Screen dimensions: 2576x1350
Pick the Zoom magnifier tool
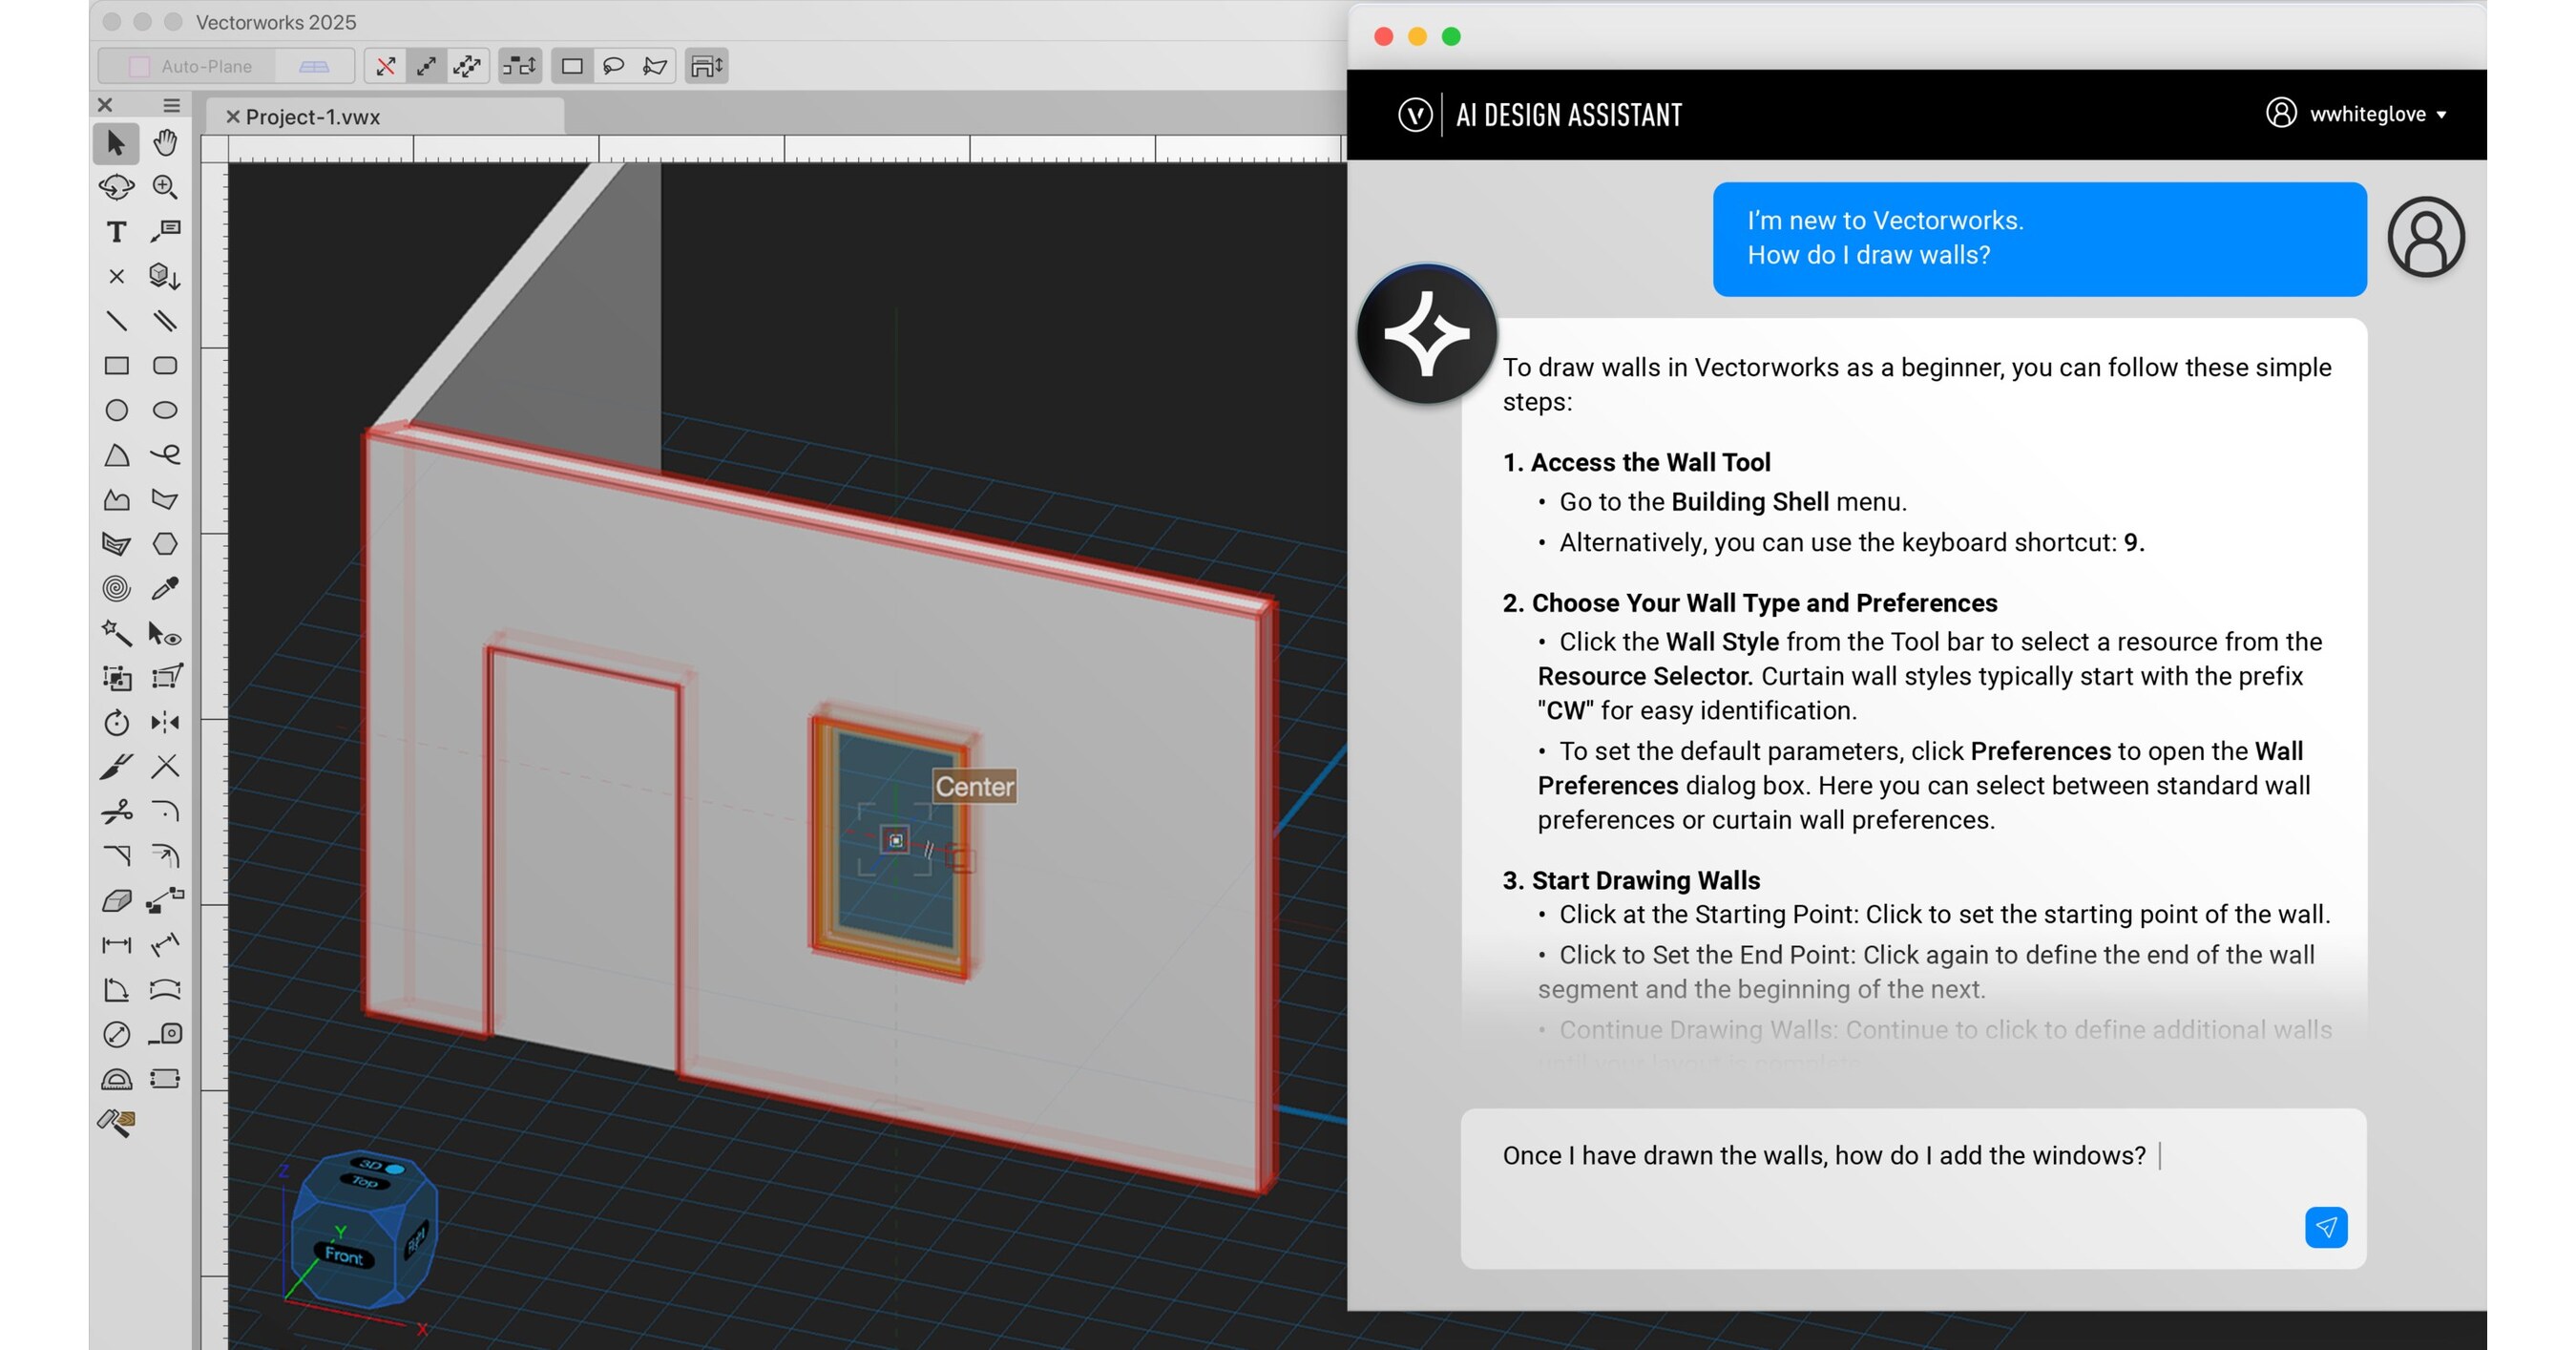[165, 187]
